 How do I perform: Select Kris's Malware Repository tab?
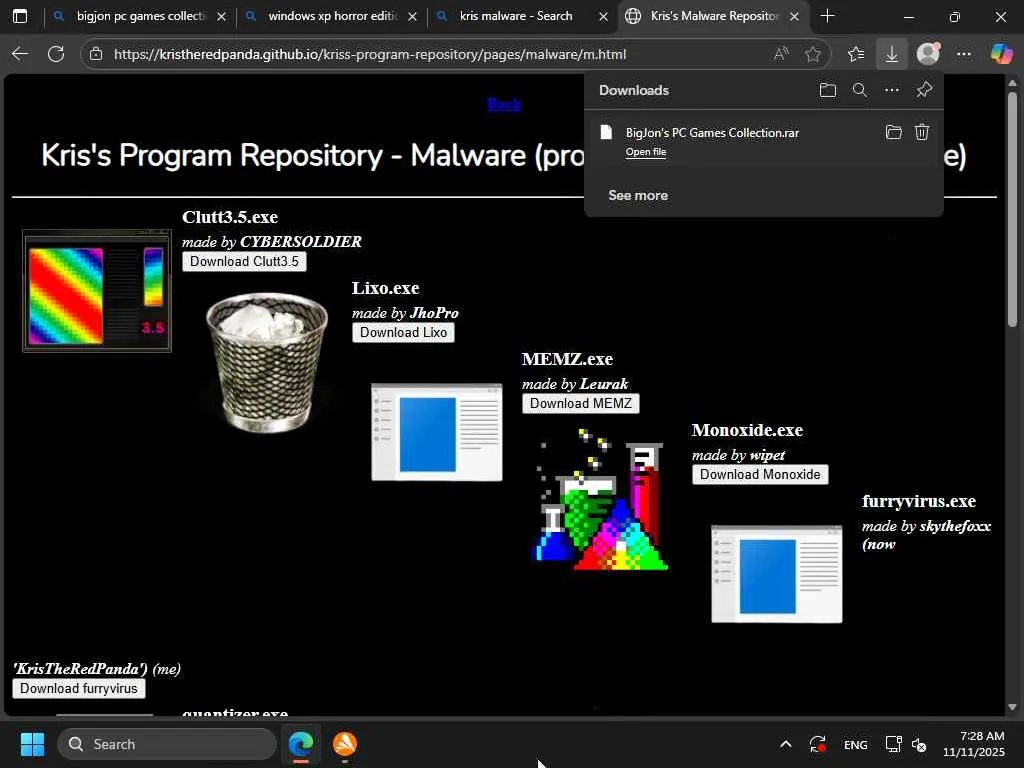712,16
